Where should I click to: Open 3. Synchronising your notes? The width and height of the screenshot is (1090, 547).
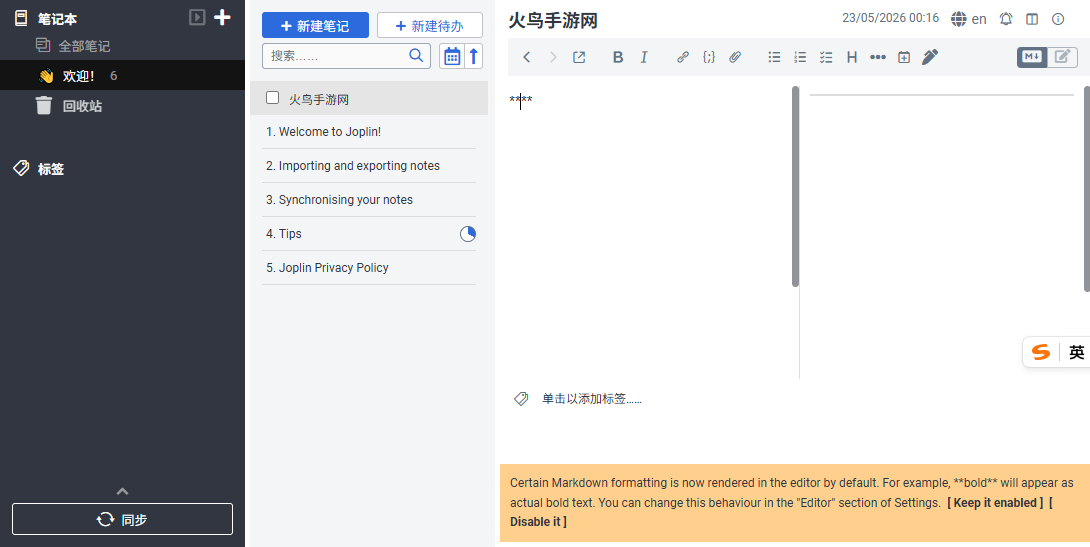369,199
